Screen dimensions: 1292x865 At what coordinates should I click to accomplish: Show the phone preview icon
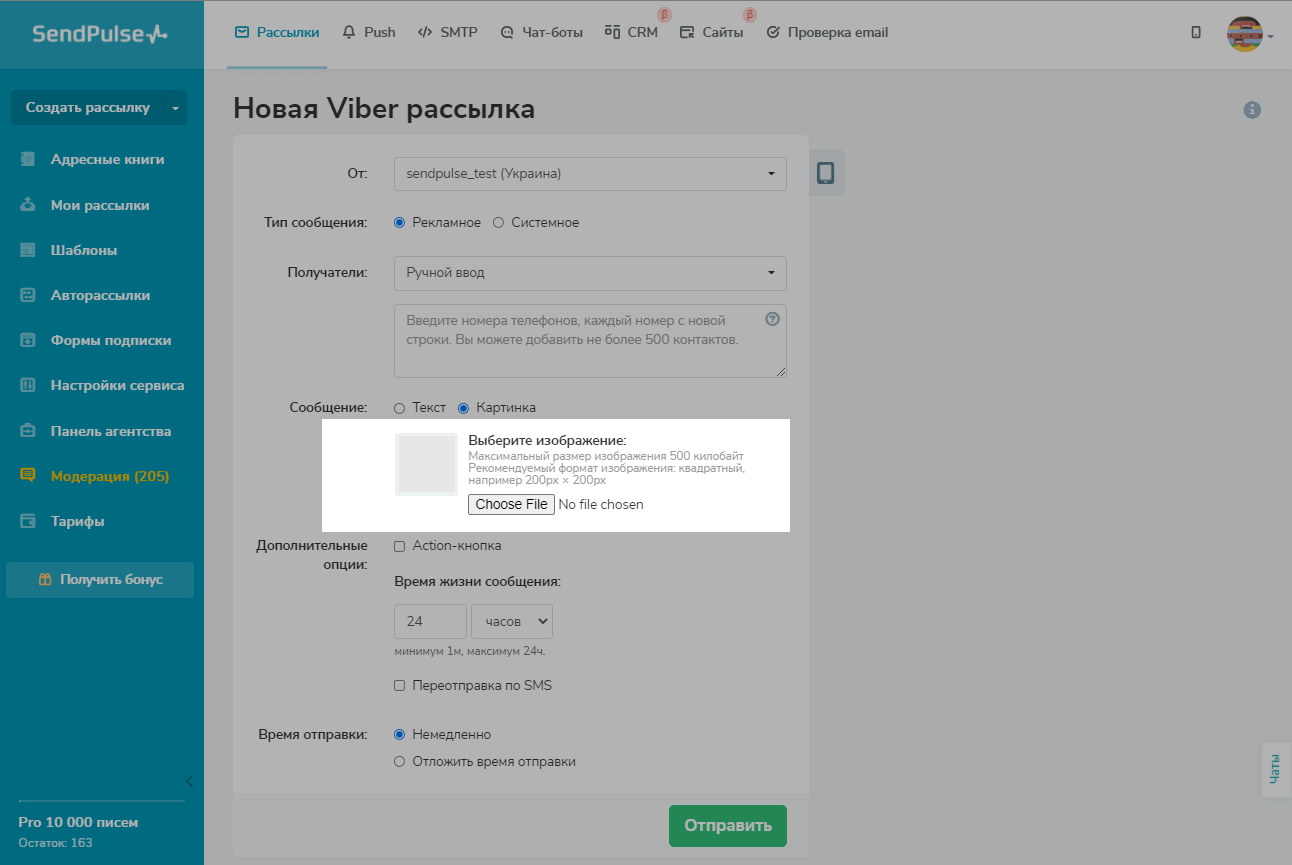[x=825, y=173]
